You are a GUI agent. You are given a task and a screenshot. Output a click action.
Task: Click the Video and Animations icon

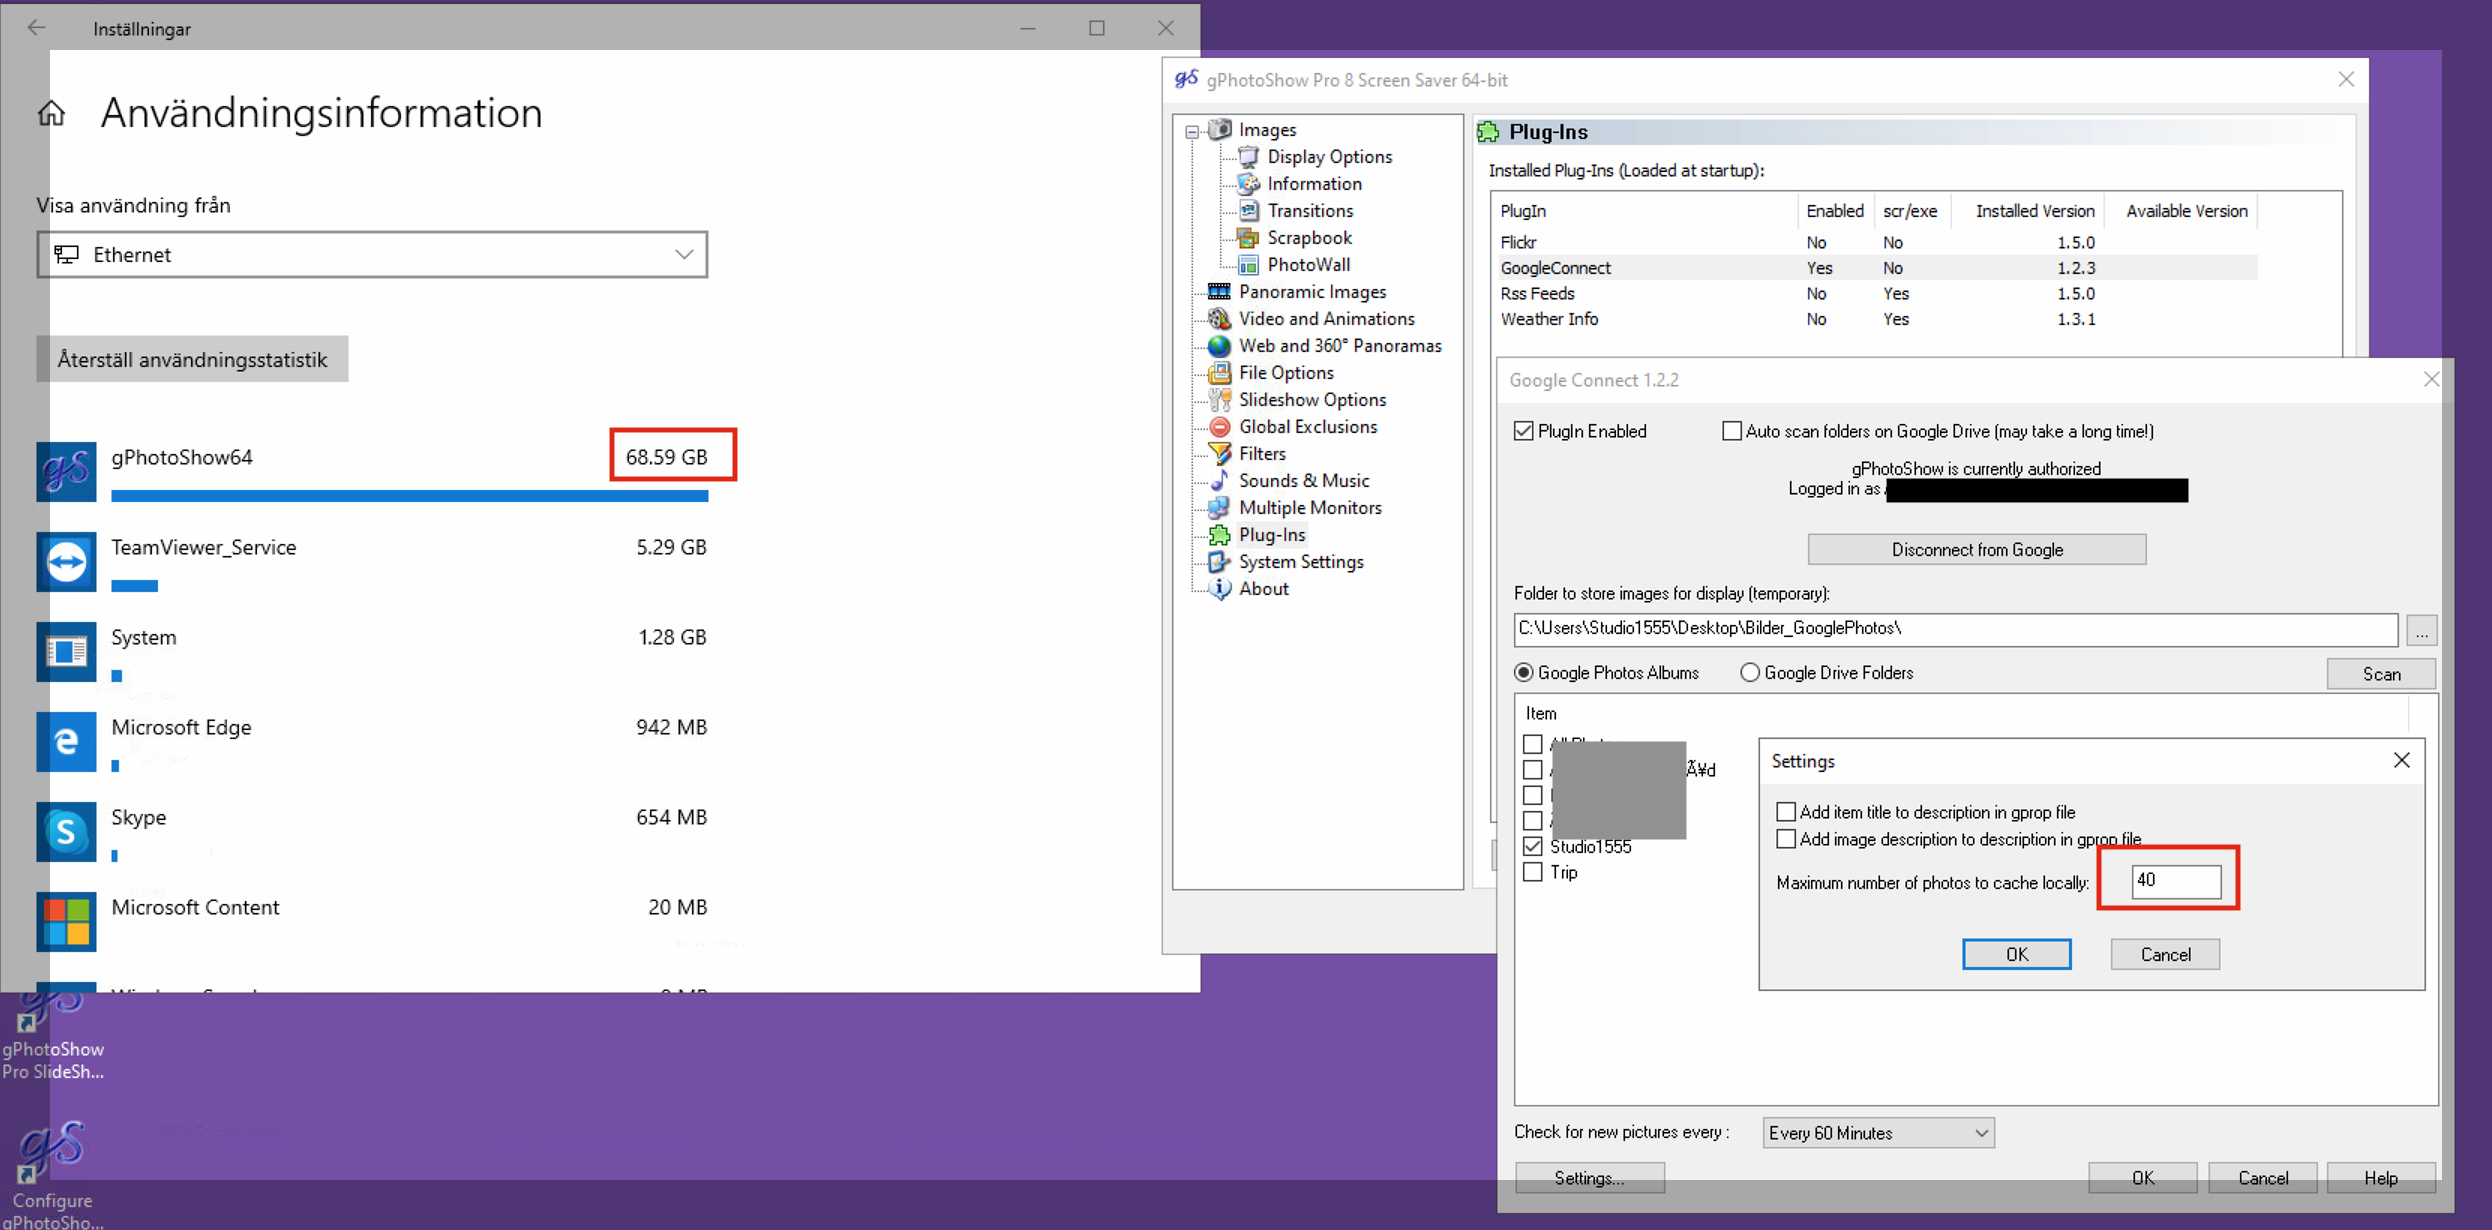point(1219,318)
